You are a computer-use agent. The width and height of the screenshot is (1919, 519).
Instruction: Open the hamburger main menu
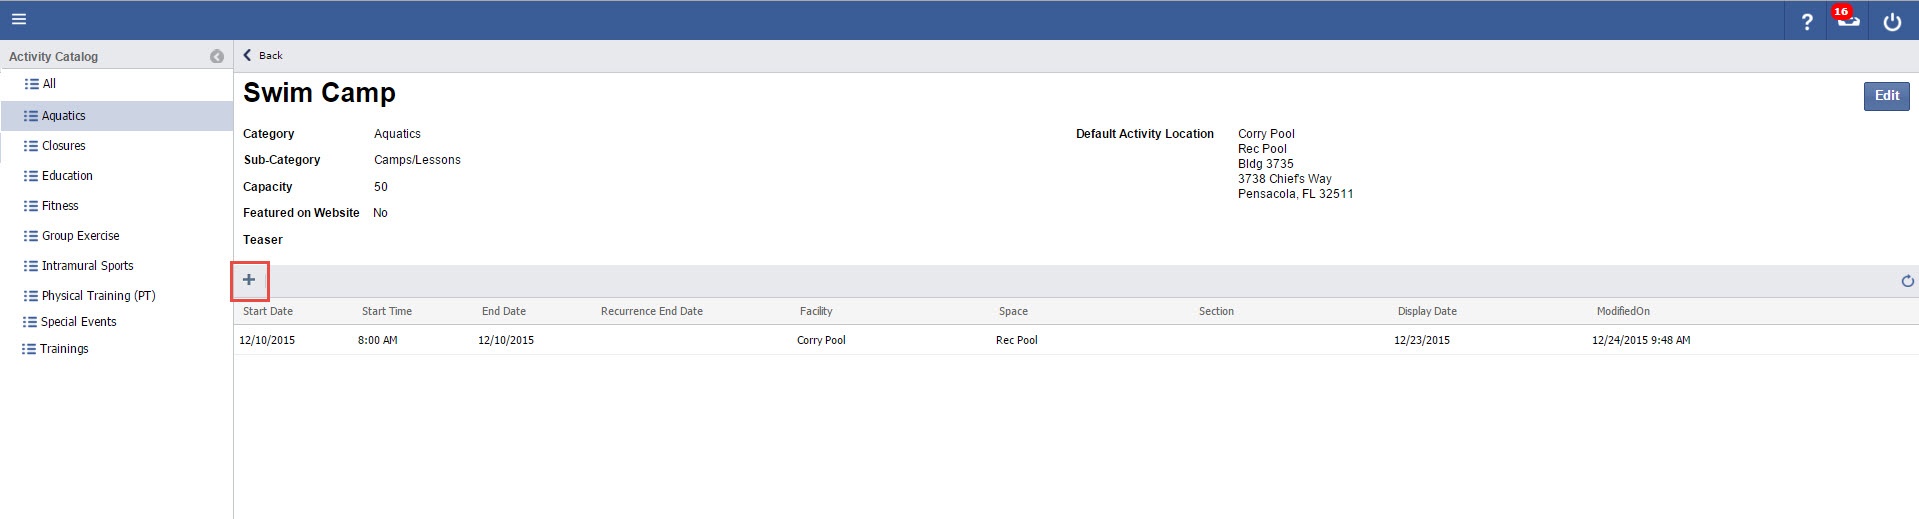(19, 19)
